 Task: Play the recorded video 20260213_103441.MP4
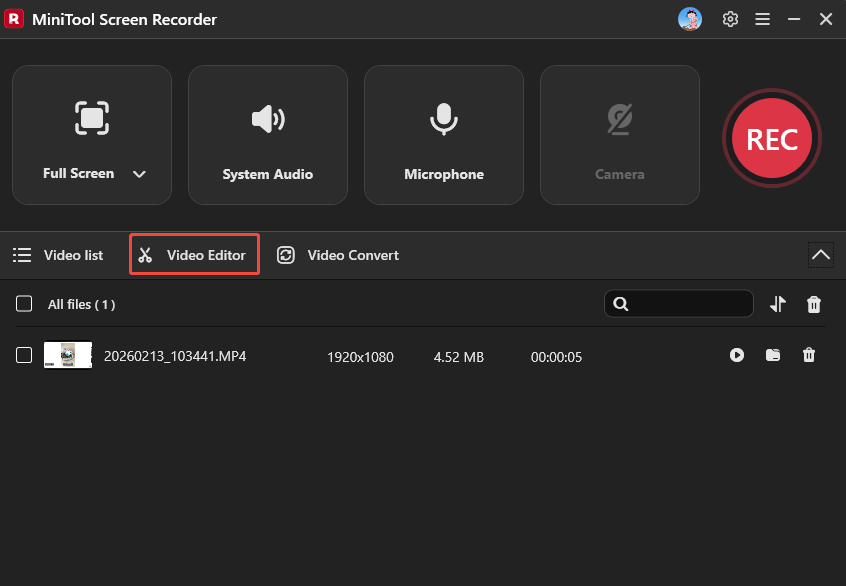(737, 355)
